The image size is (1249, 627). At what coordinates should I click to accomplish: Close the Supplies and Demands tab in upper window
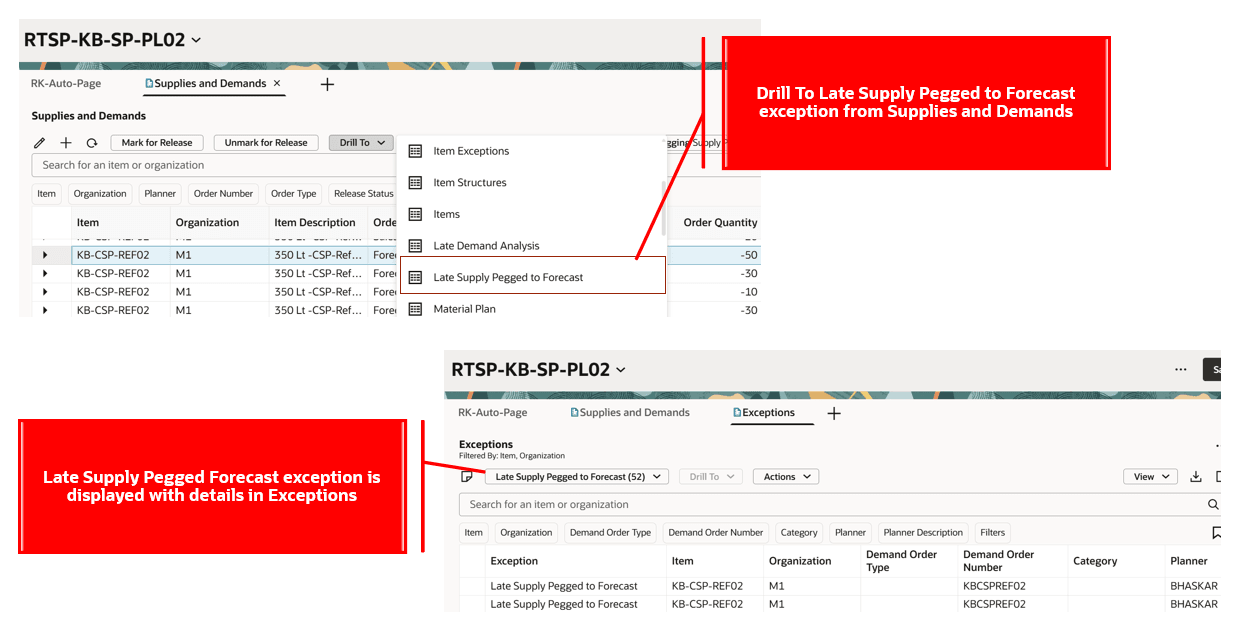pyautogui.click(x=277, y=84)
